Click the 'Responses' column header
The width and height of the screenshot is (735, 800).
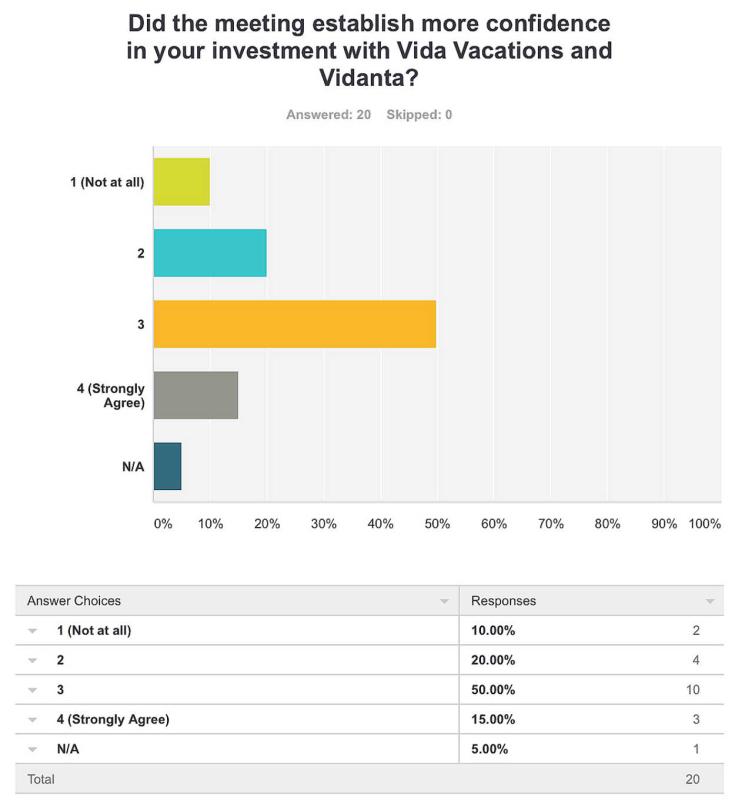pos(504,601)
